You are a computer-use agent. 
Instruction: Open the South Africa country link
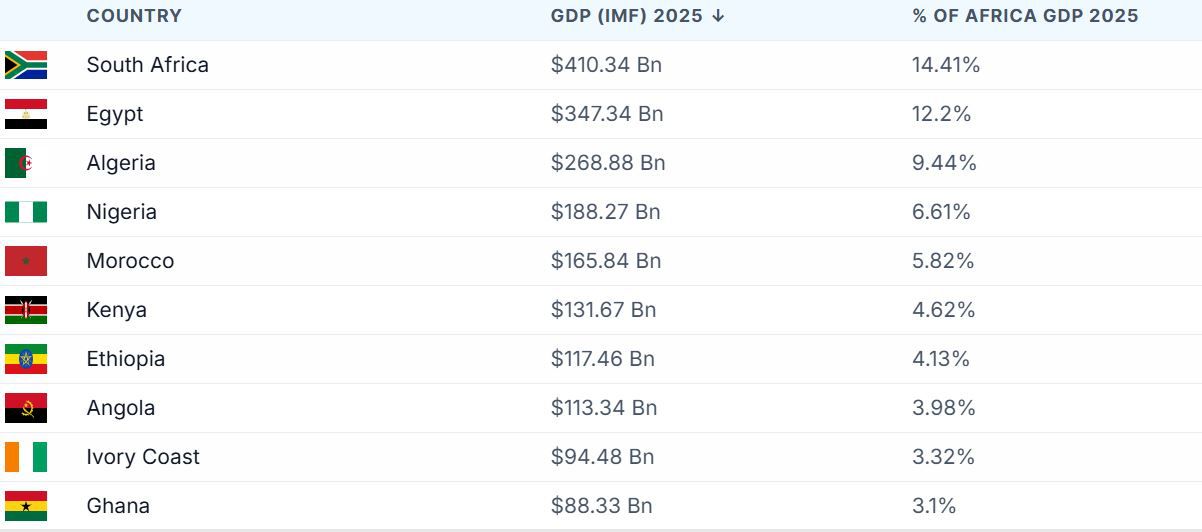(x=148, y=65)
